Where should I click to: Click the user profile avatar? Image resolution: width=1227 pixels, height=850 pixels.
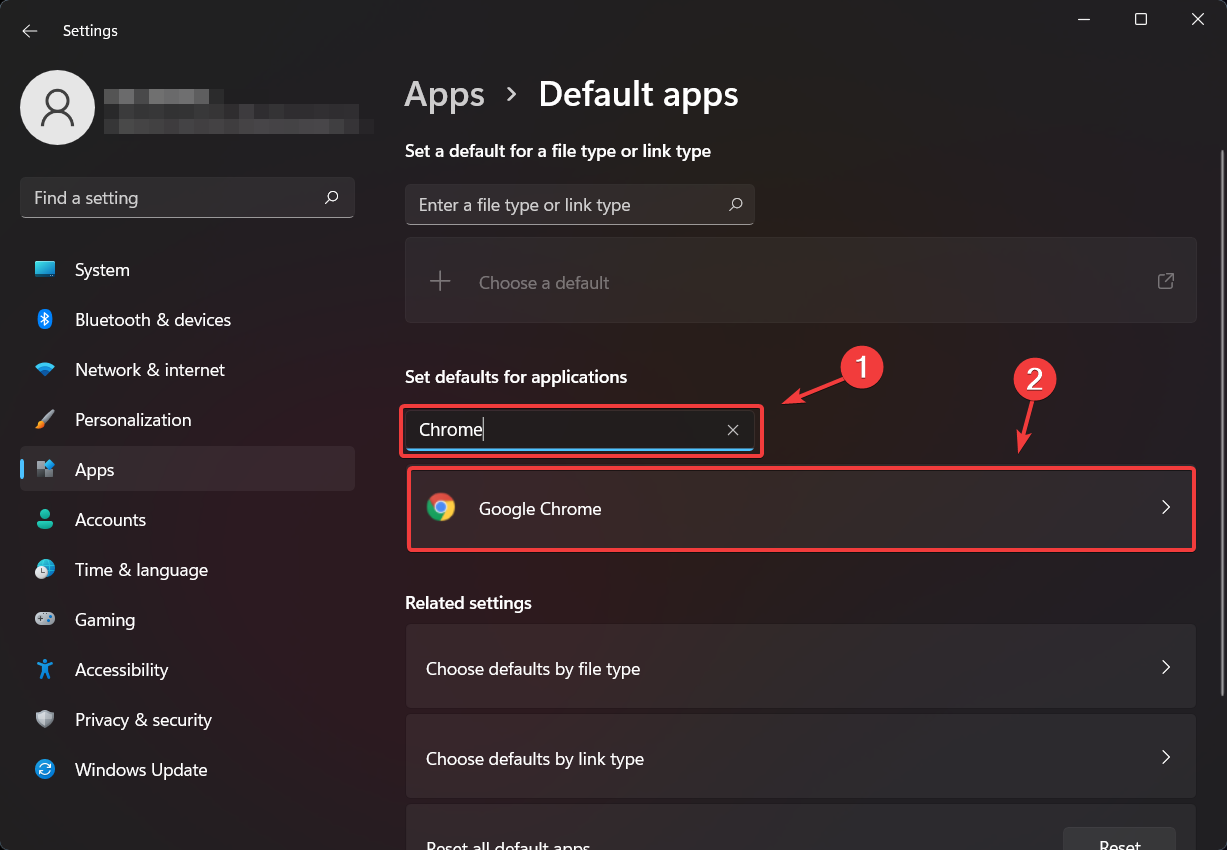click(x=57, y=107)
